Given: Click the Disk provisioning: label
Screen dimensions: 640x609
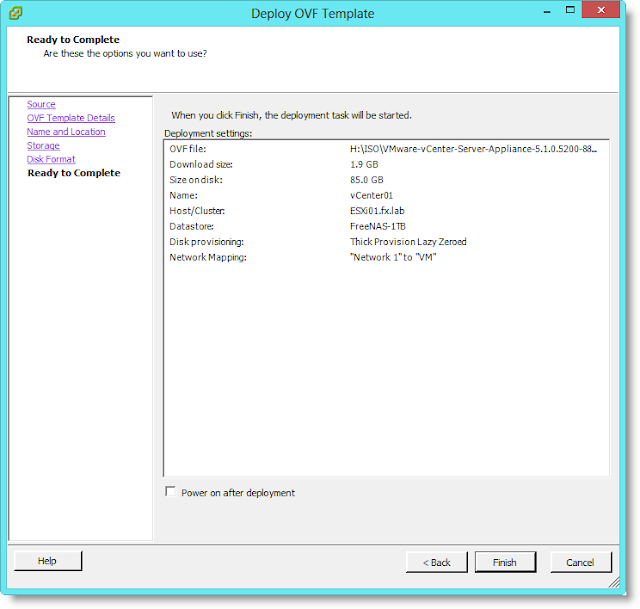Looking at the screenshot, I should 207,242.
